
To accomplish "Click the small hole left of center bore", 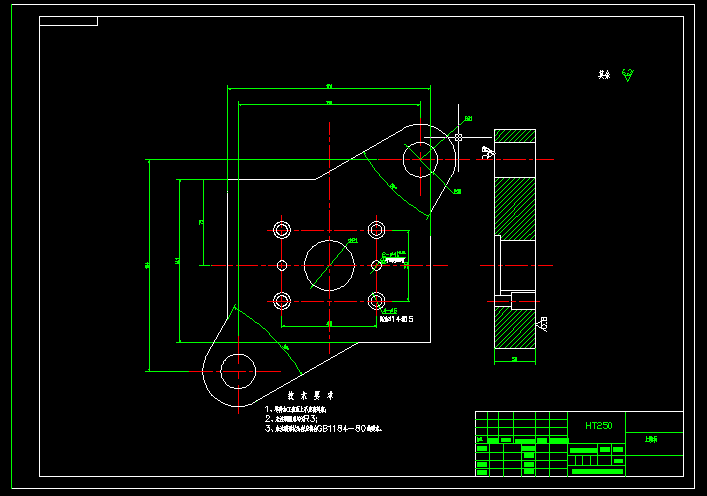I will pyautogui.click(x=282, y=266).
